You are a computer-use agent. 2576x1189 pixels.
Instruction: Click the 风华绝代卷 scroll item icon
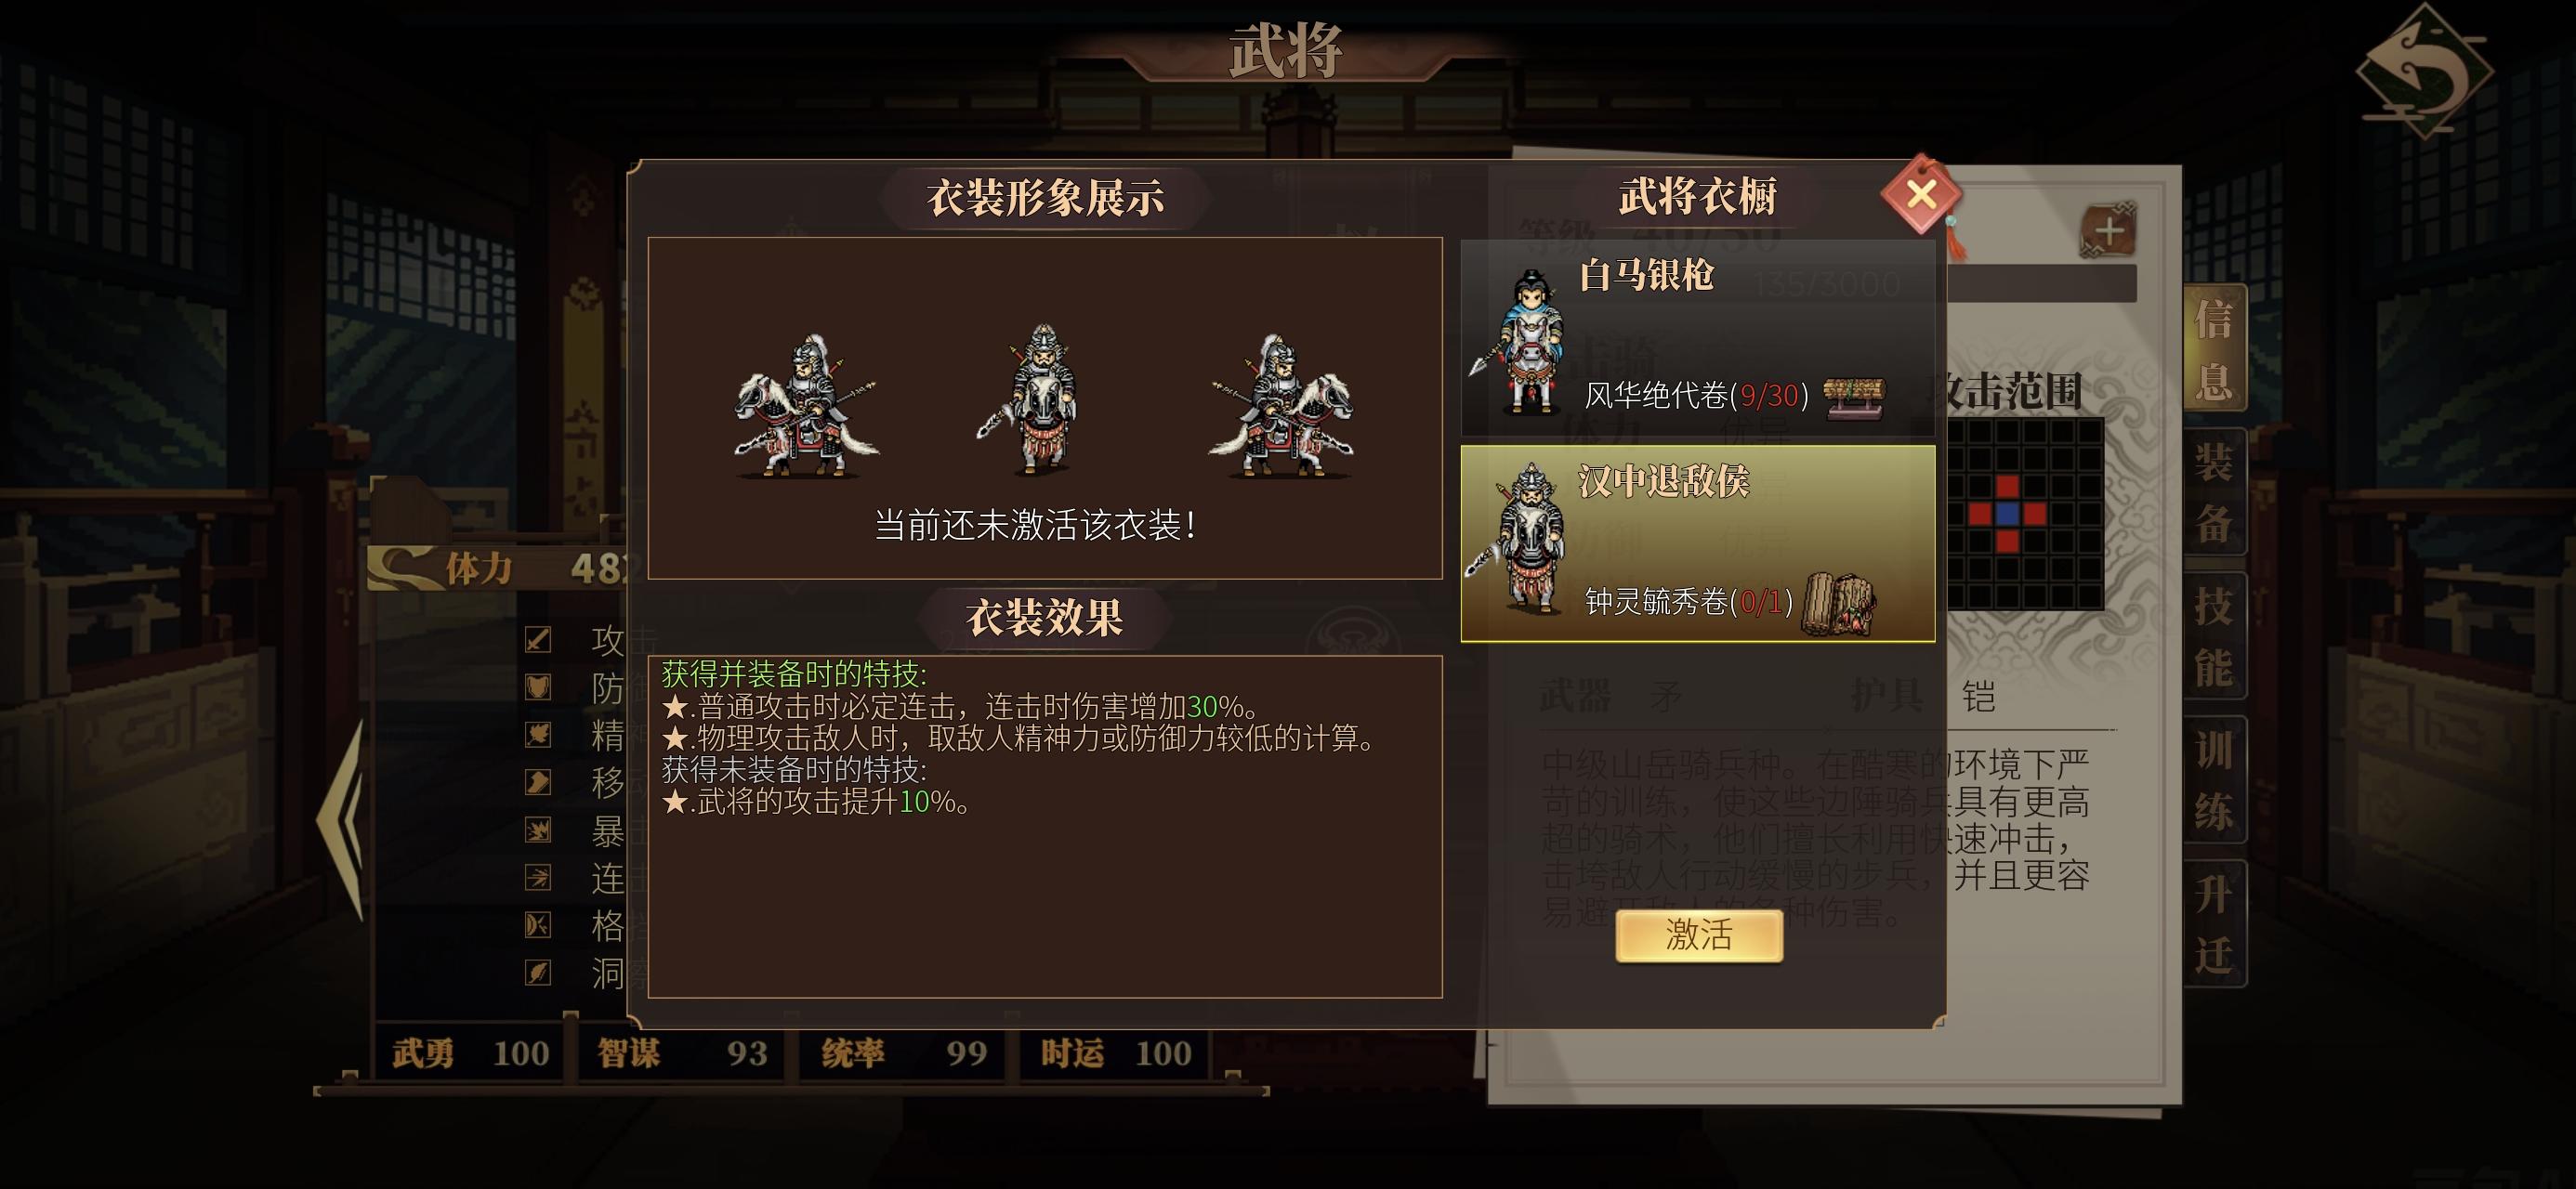[1854, 397]
